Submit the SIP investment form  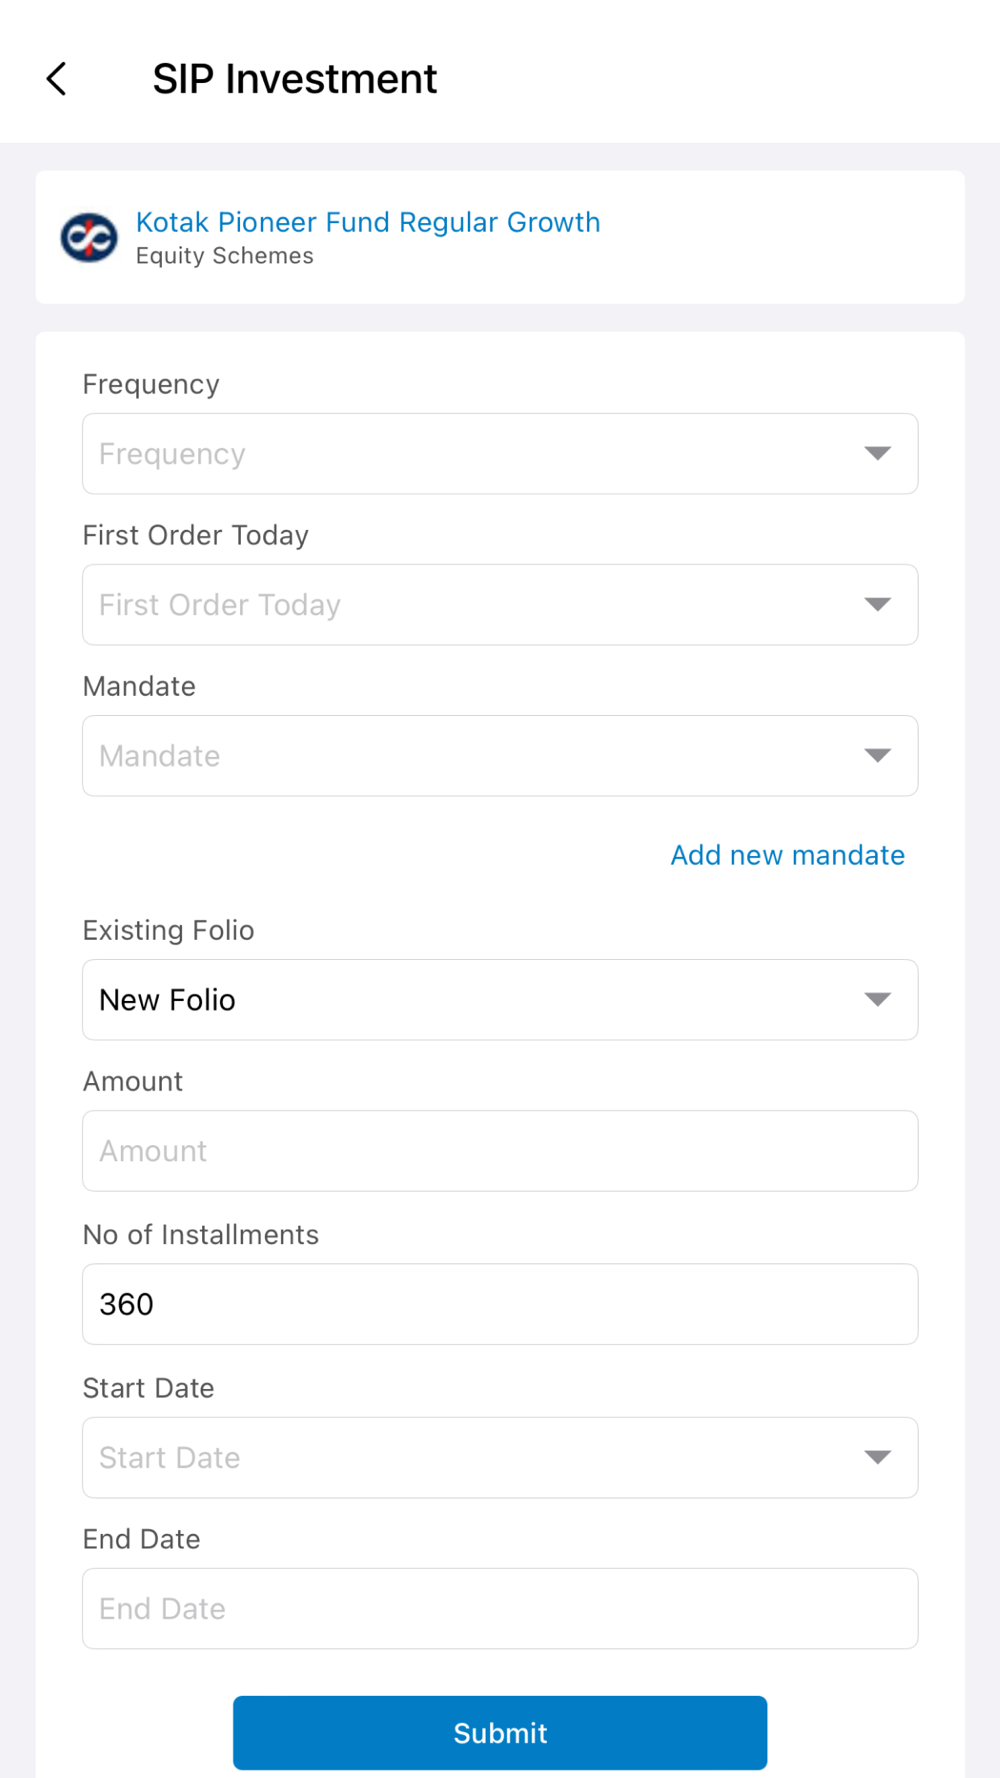tap(500, 1733)
